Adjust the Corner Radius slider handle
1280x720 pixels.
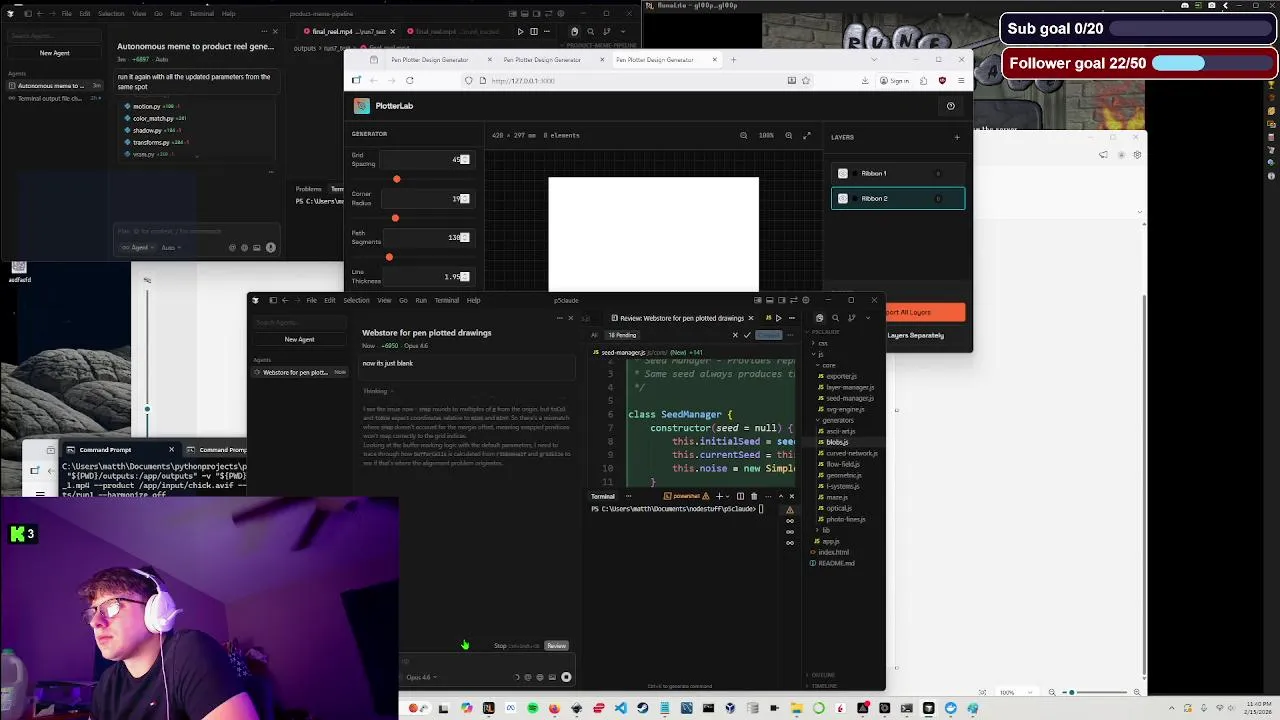coord(395,218)
